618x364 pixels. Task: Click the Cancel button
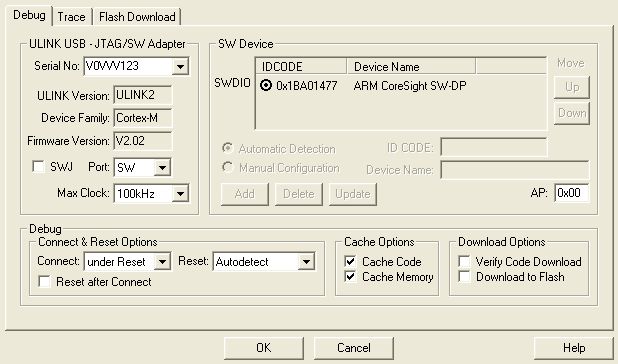click(354, 348)
